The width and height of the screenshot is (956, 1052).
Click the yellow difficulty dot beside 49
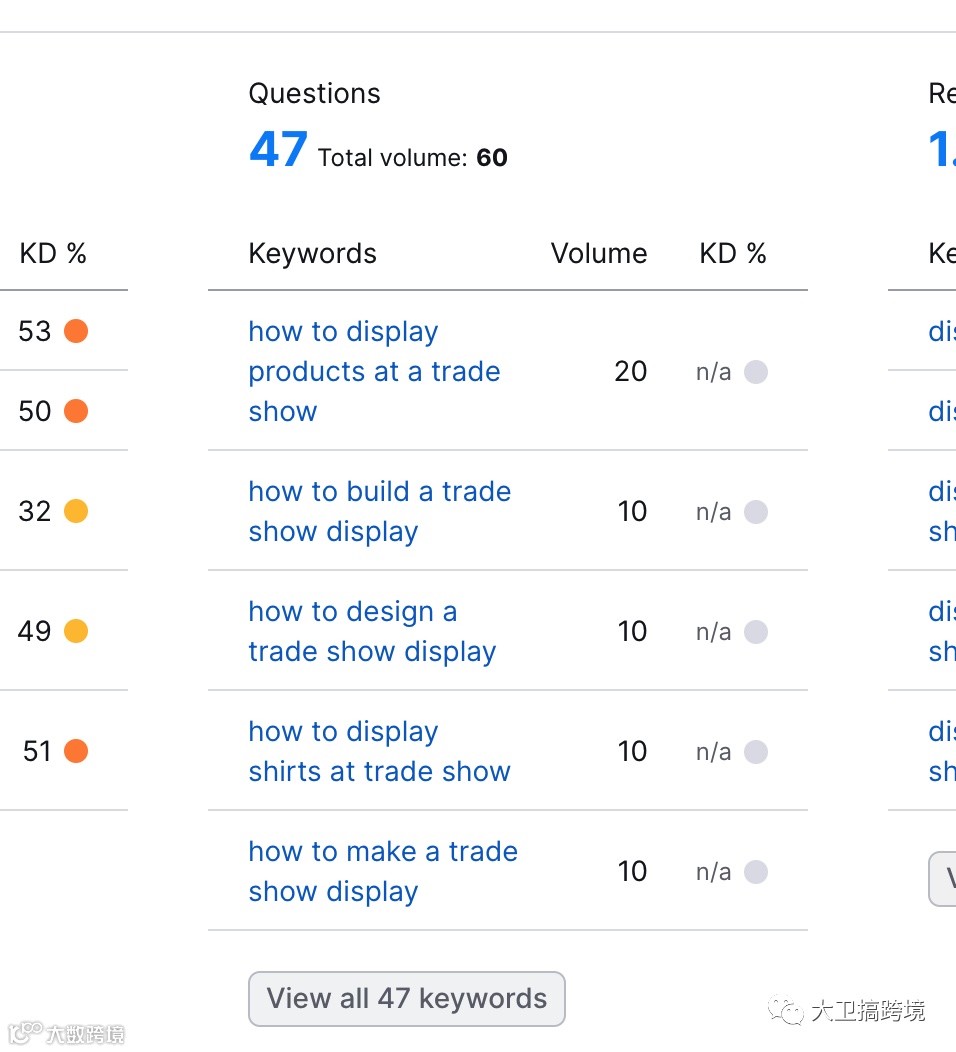click(76, 631)
